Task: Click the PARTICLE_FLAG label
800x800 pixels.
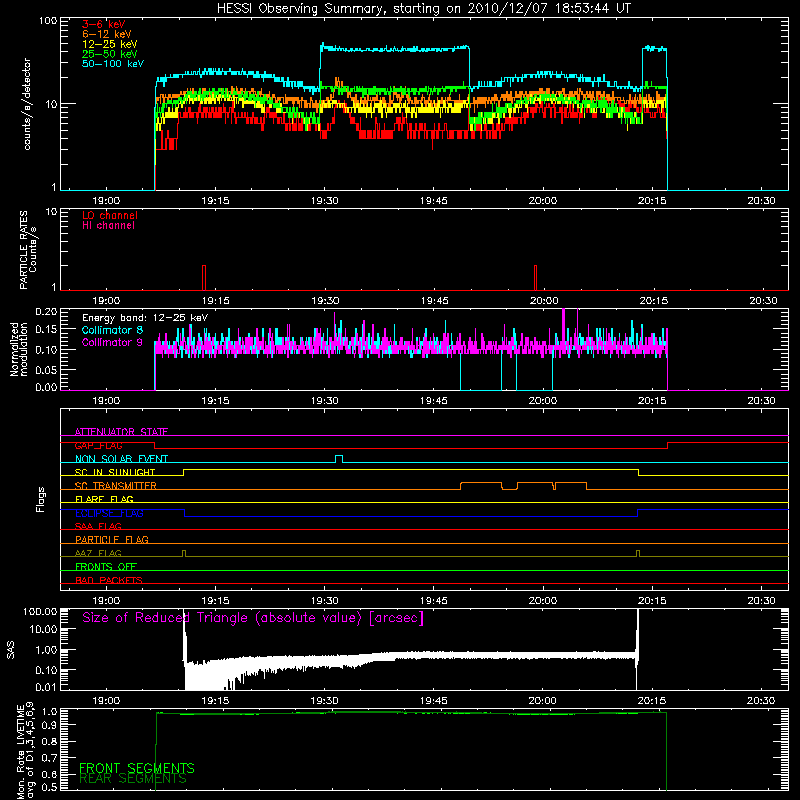Action: 112,539
